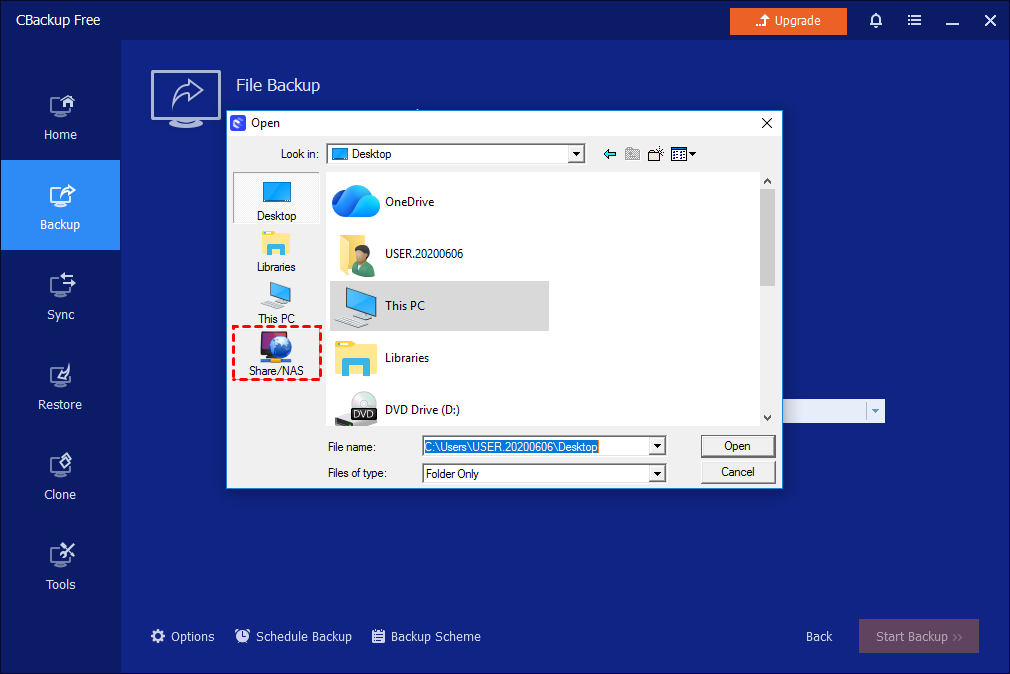Click the Cancel button

[x=737, y=472]
